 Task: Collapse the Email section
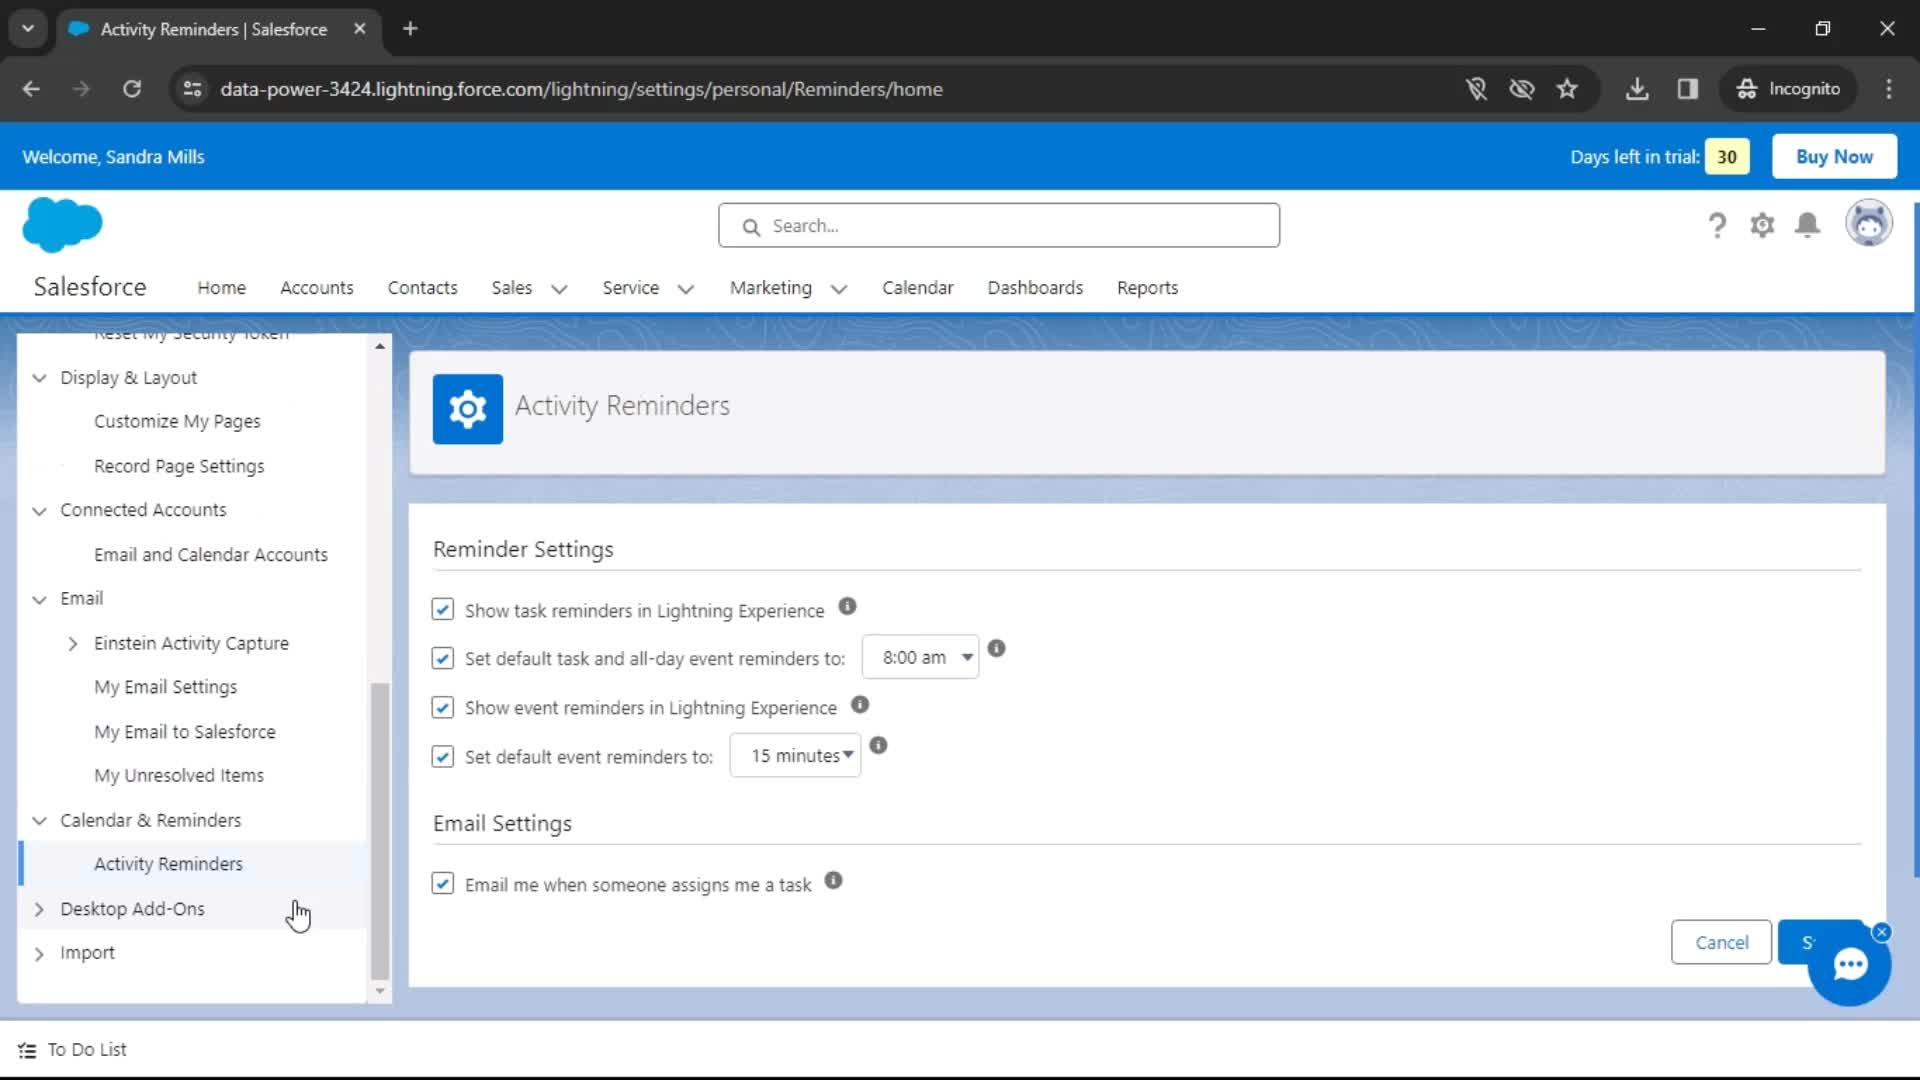pyautogui.click(x=39, y=599)
